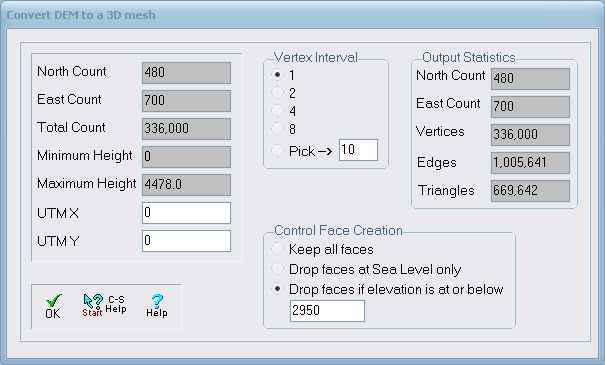Viewport: 605px width, 365px height.
Task: Click the Maximum Height field 4478.0
Action: (x=186, y=184)
